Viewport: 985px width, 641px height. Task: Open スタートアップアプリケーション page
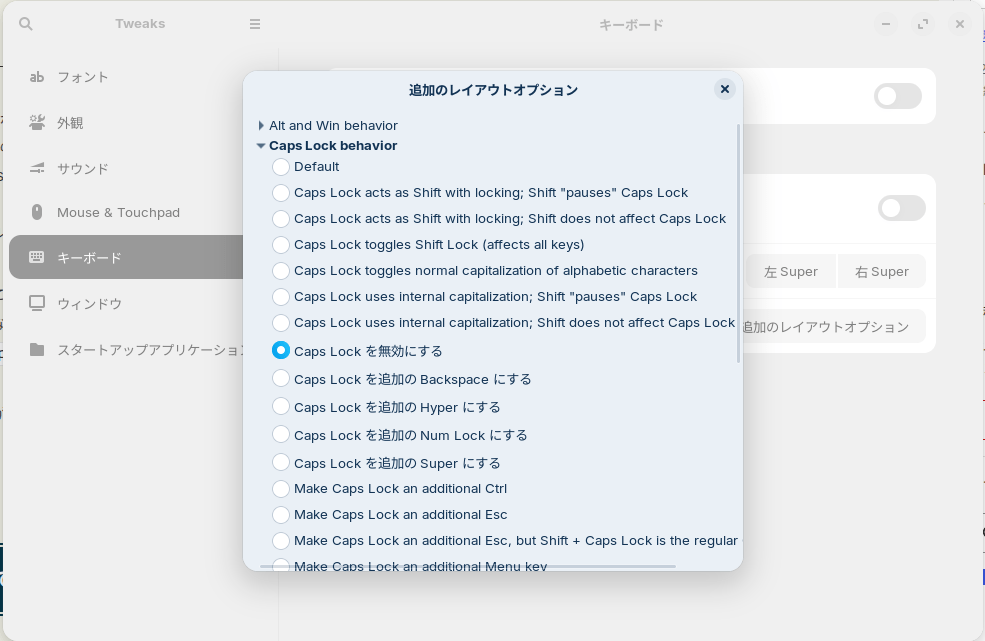[126, 349]
